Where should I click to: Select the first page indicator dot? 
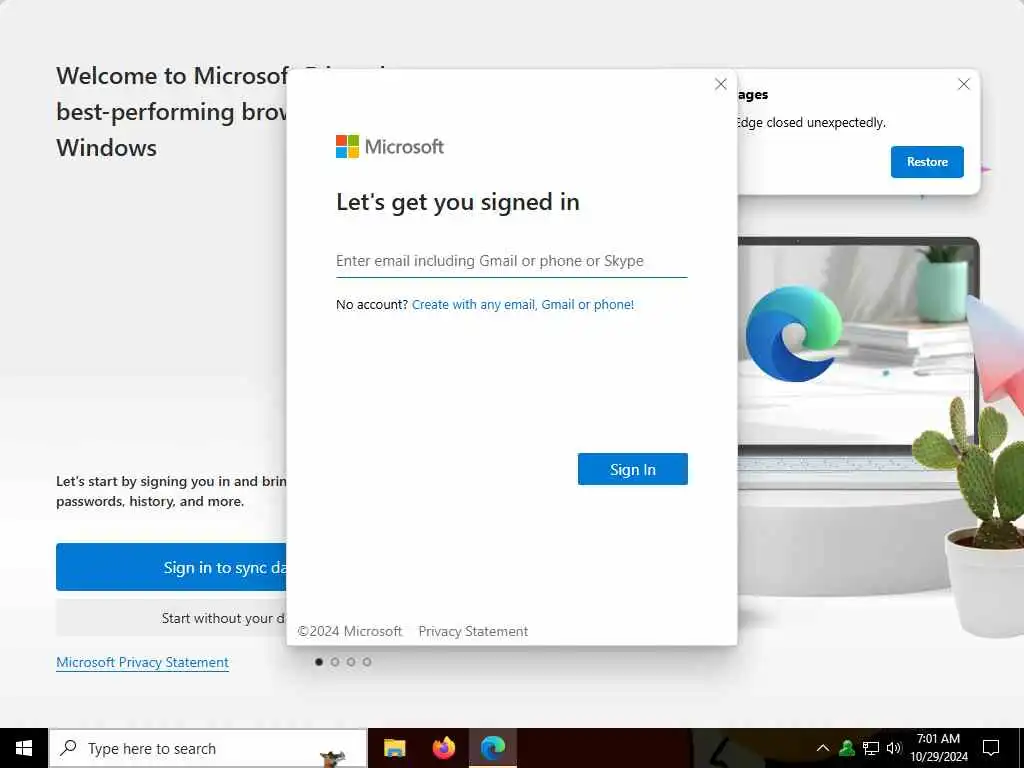click(x=319, y=662)
